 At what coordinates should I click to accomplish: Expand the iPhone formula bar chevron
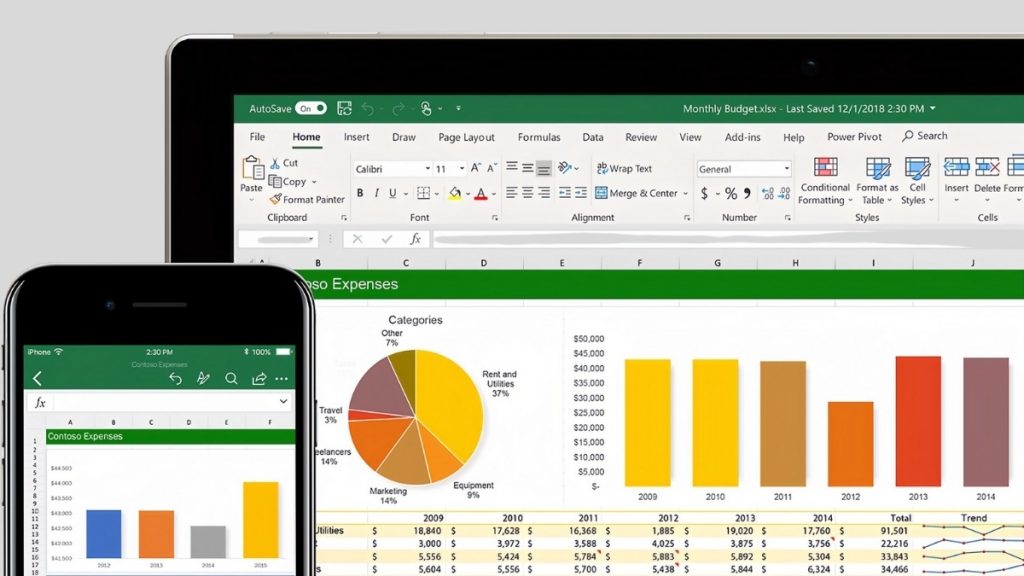283,402
